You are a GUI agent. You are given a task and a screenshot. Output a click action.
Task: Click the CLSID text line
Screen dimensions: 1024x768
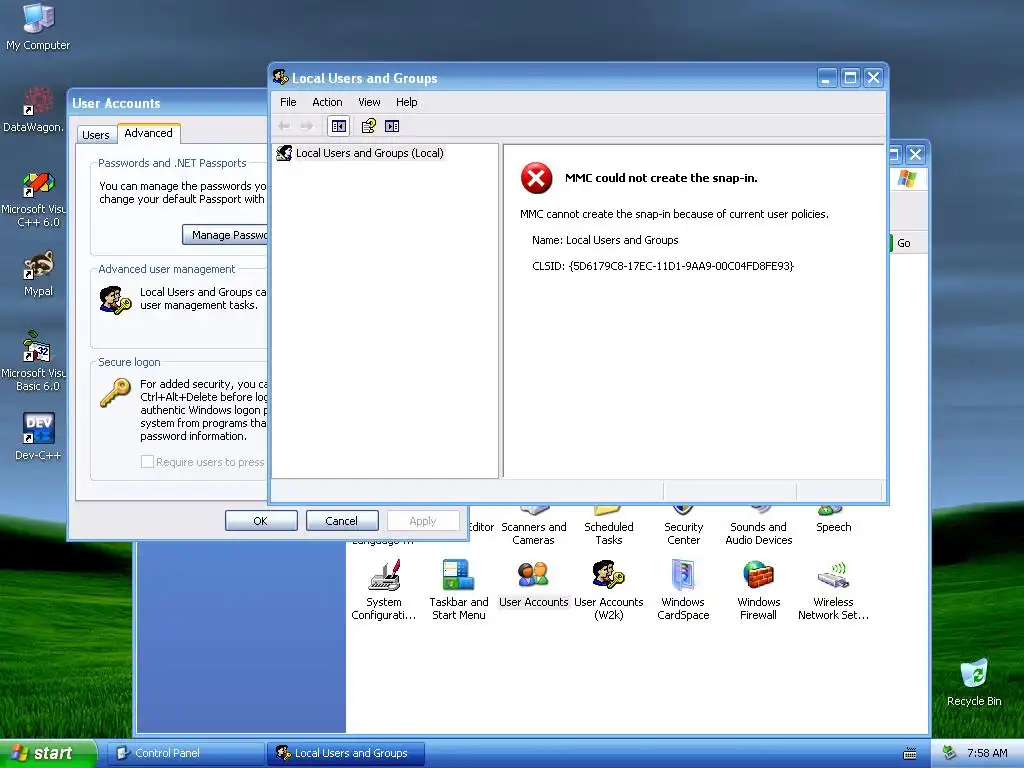pyautogui.click(x=663, y=266)
